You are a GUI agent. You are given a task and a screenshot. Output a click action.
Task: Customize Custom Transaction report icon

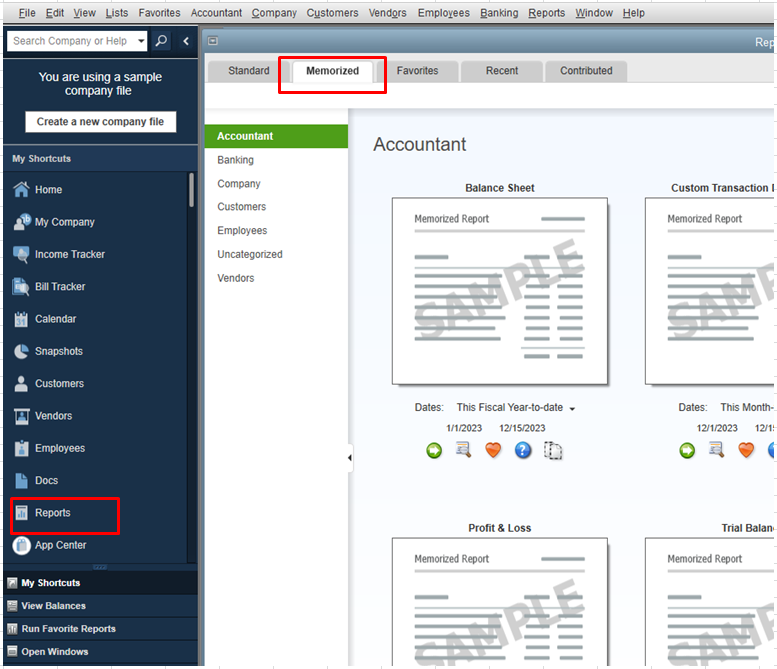[x=716, y=450]
